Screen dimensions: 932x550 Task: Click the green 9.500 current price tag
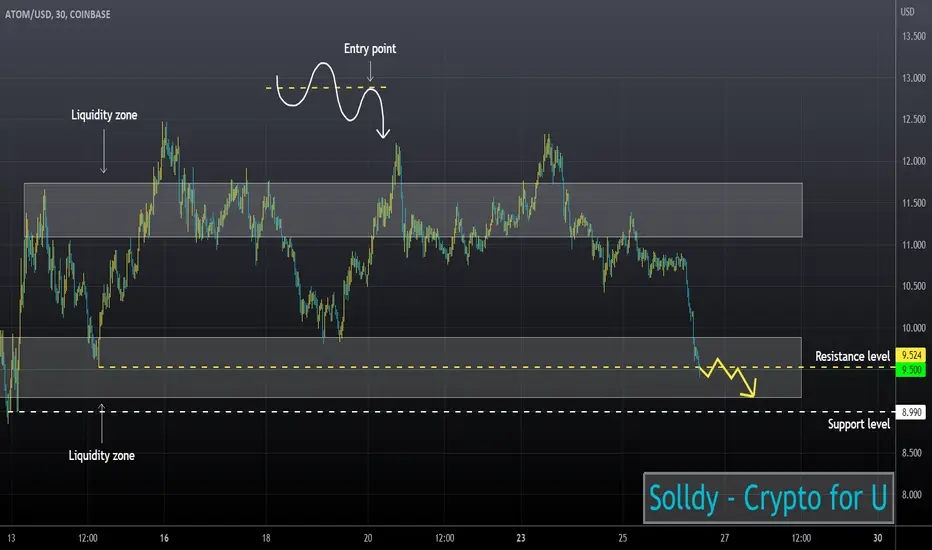pos(911,370)
